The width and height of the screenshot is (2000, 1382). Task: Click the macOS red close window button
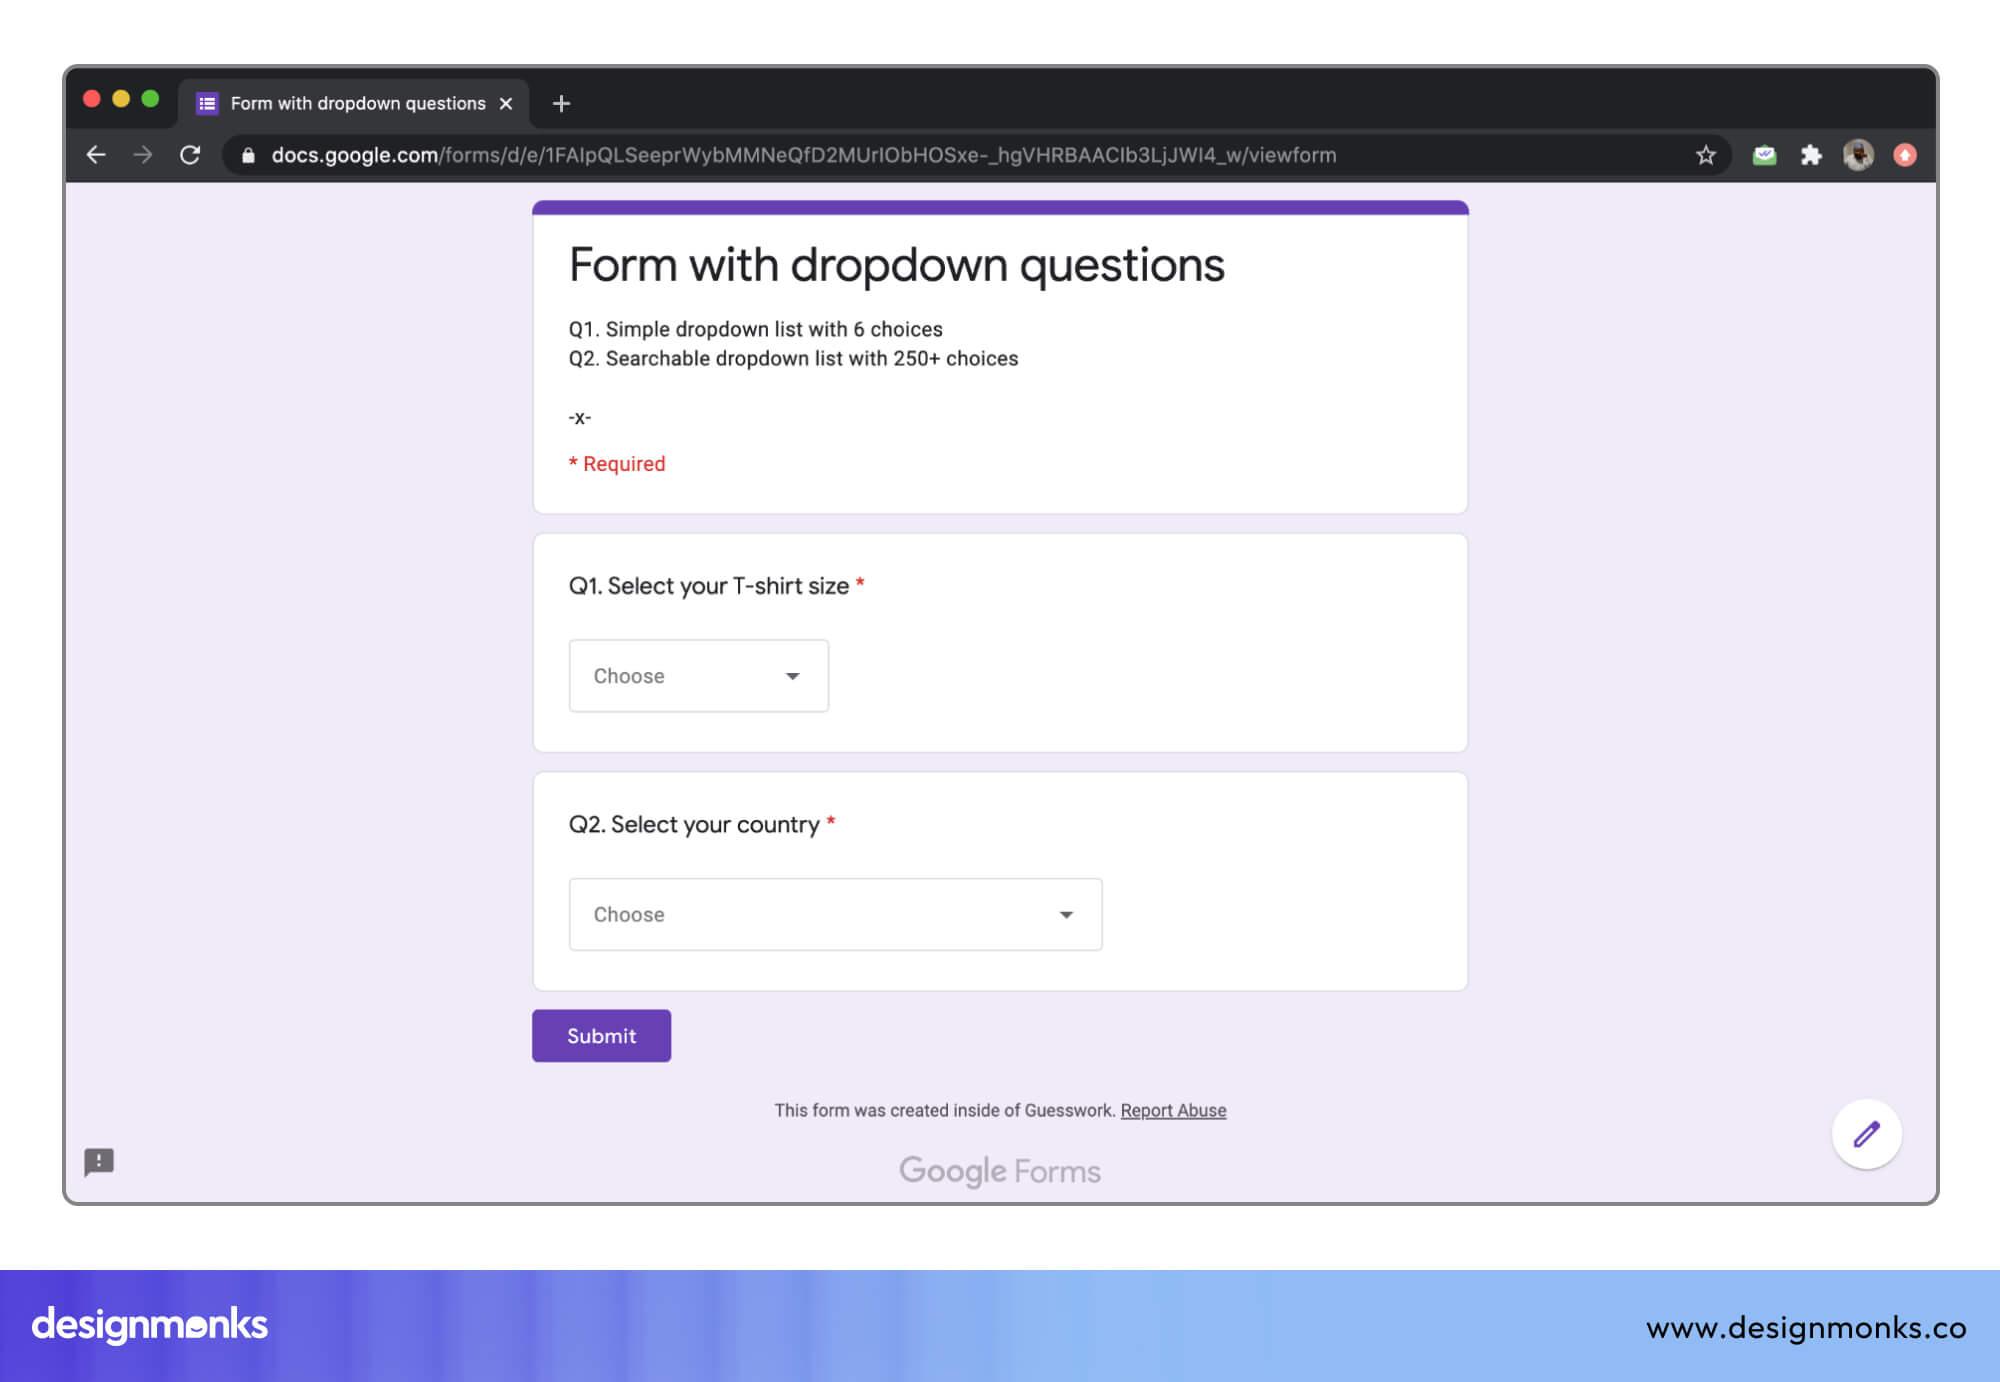pyautogui.click(x=92, y=98)
